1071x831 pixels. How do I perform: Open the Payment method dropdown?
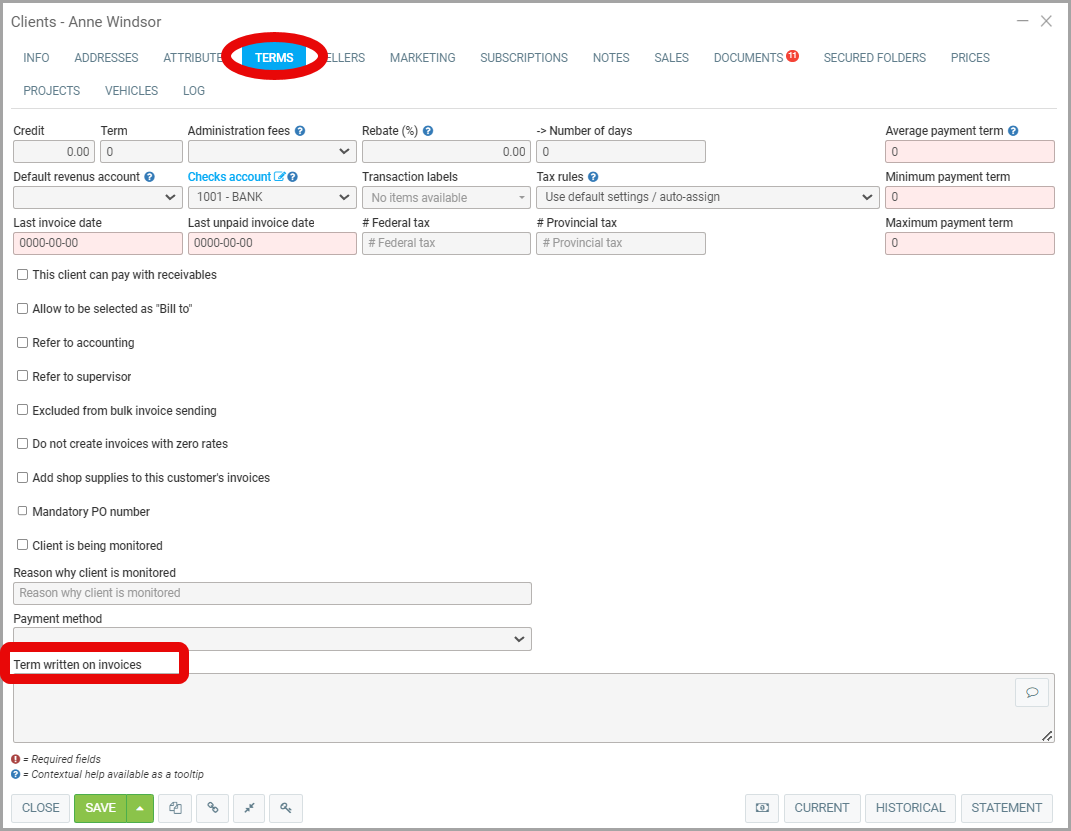click(272, 639)
